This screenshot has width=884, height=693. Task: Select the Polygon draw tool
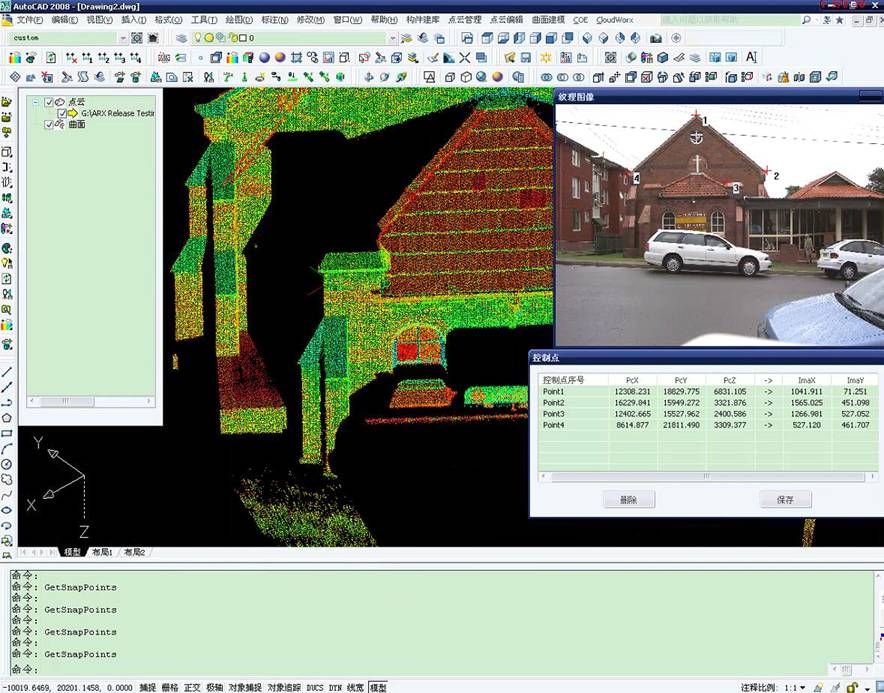pos(7,418)
